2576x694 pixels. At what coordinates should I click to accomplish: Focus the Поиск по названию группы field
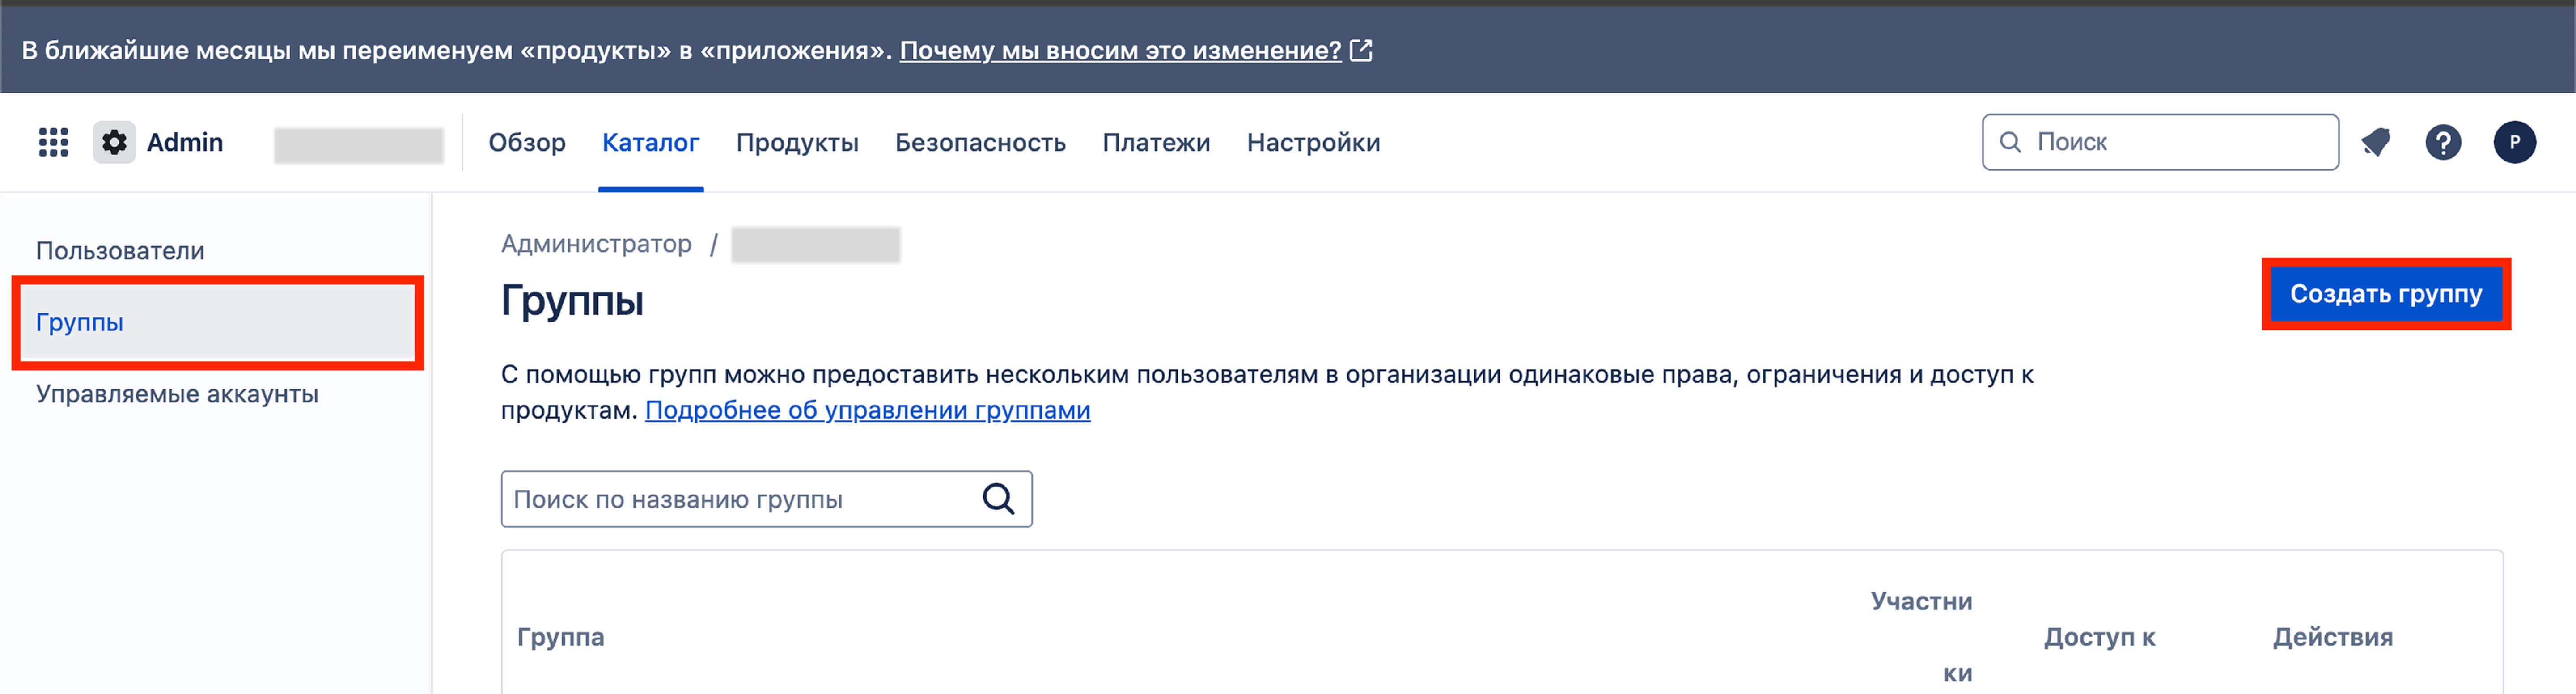pos(766,499)
